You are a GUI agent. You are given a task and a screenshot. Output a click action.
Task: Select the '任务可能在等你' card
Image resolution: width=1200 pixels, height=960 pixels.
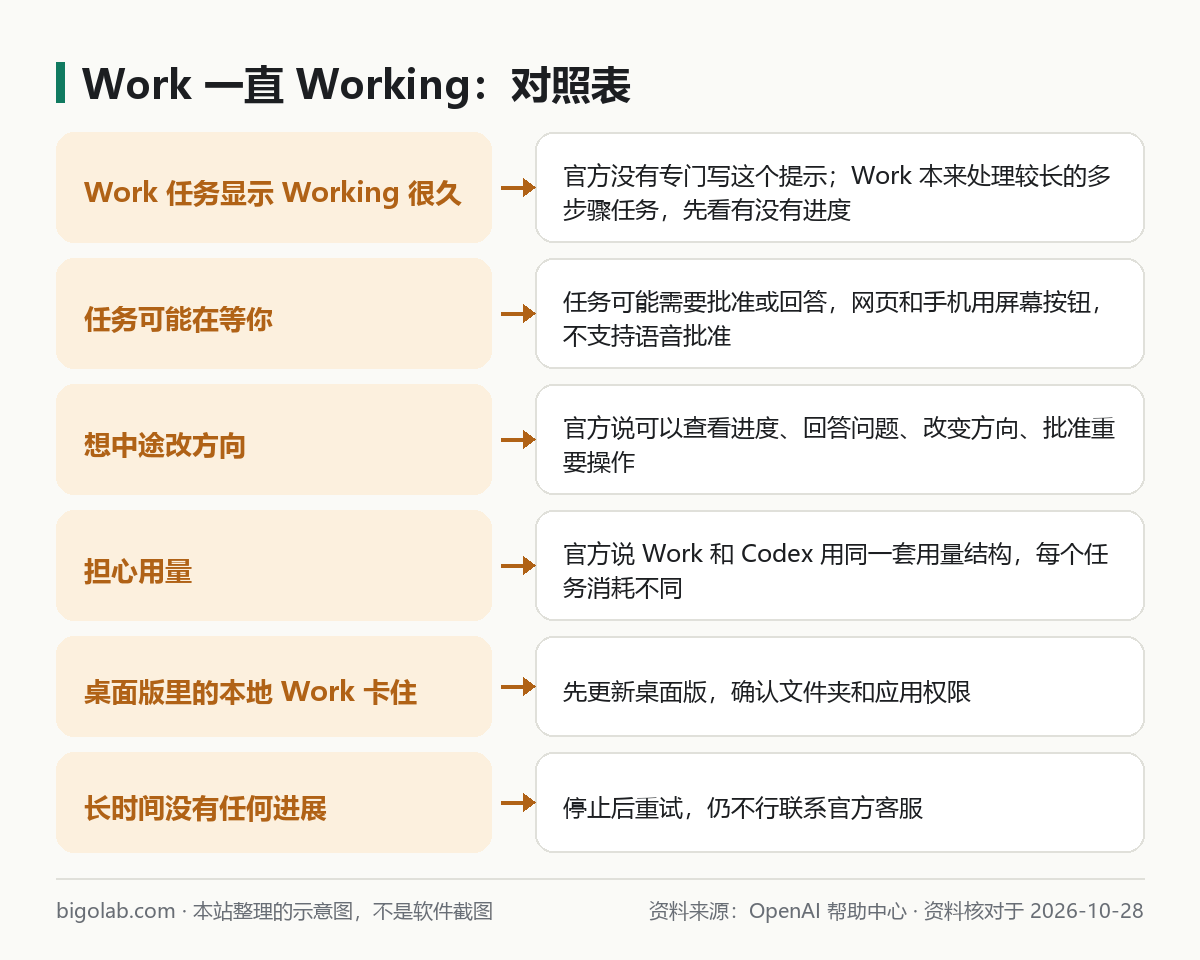click(274, 313)
